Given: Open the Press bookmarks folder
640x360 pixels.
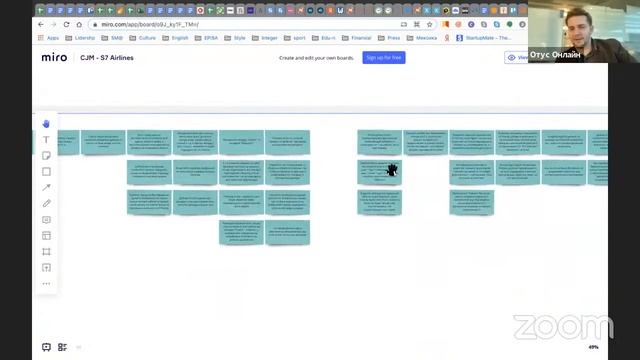Looking at the screenshot, I should coord(389,38).
